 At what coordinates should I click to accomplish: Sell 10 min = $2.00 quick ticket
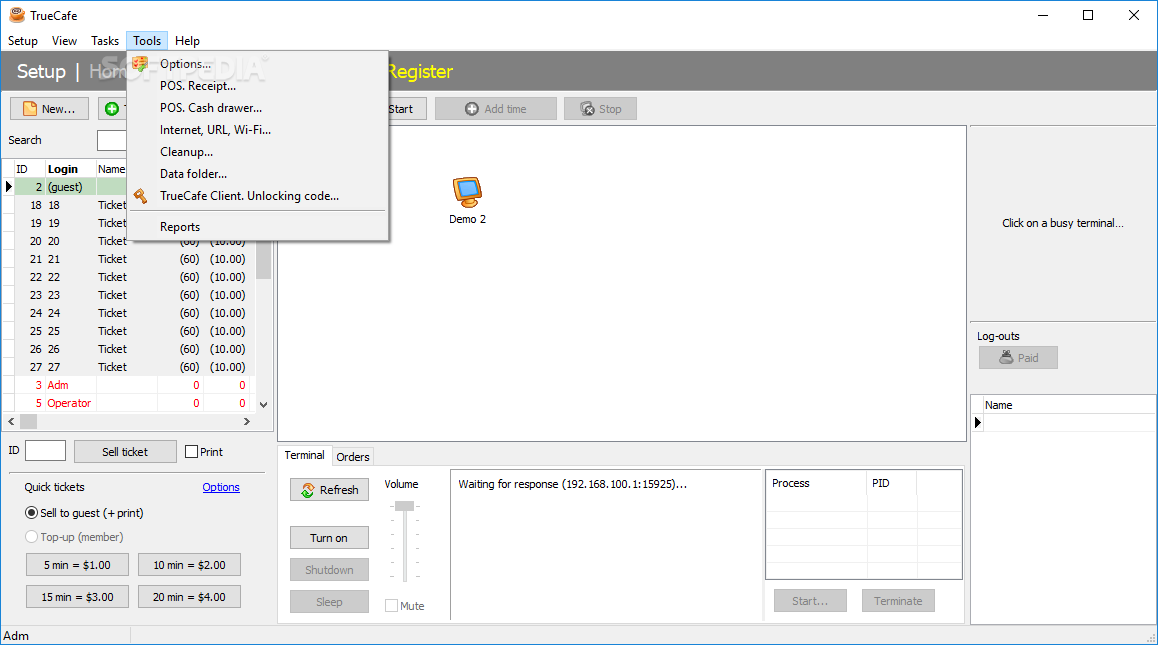pyautogui.click(x=189, y=564)
